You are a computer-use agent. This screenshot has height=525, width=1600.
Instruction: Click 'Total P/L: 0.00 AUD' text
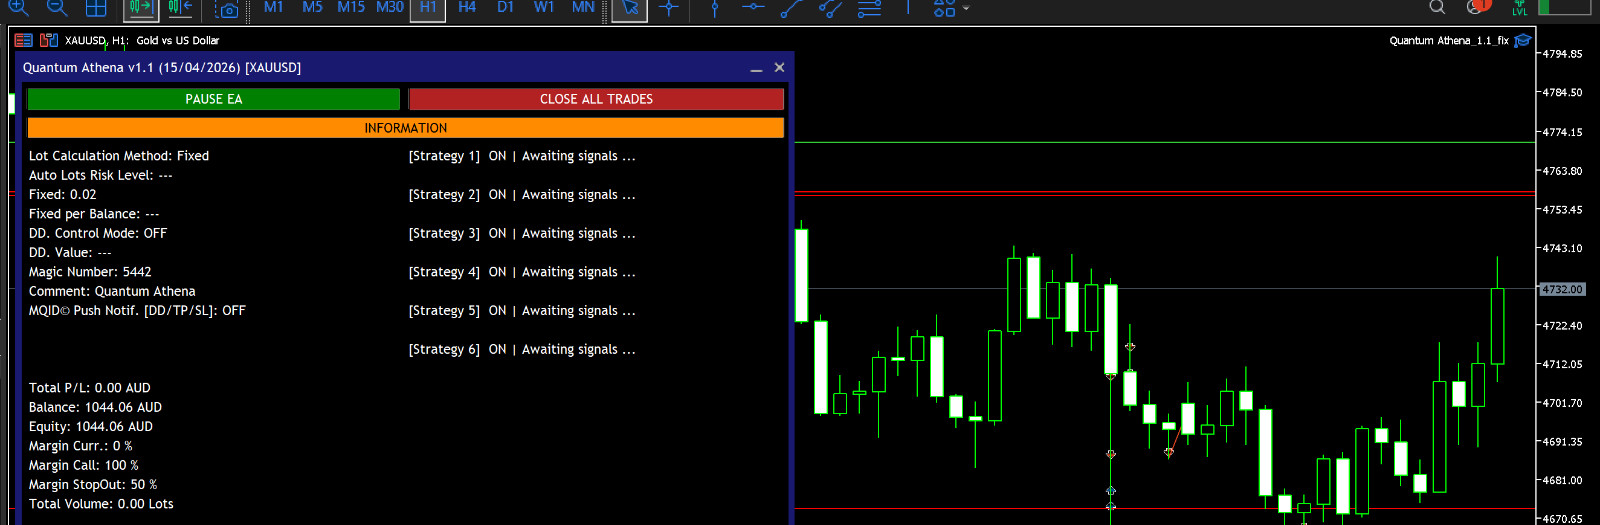[x=90, y=388]
